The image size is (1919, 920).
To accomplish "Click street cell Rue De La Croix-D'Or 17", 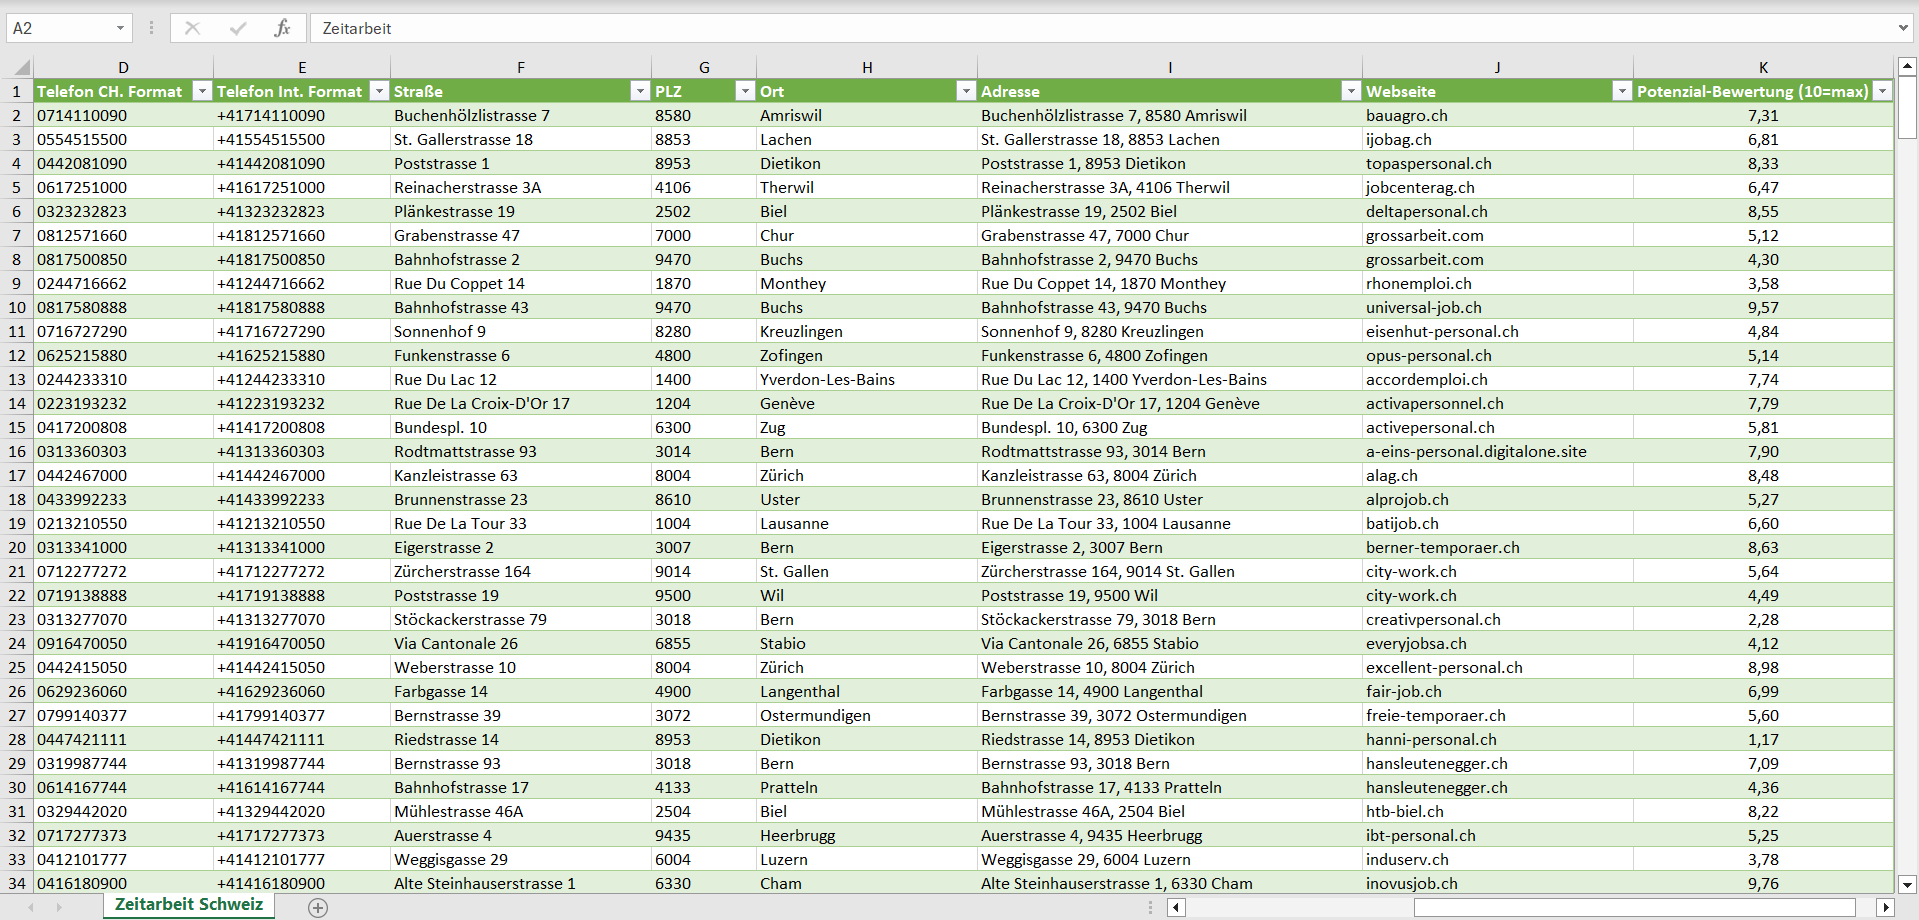I will (521, 403).
